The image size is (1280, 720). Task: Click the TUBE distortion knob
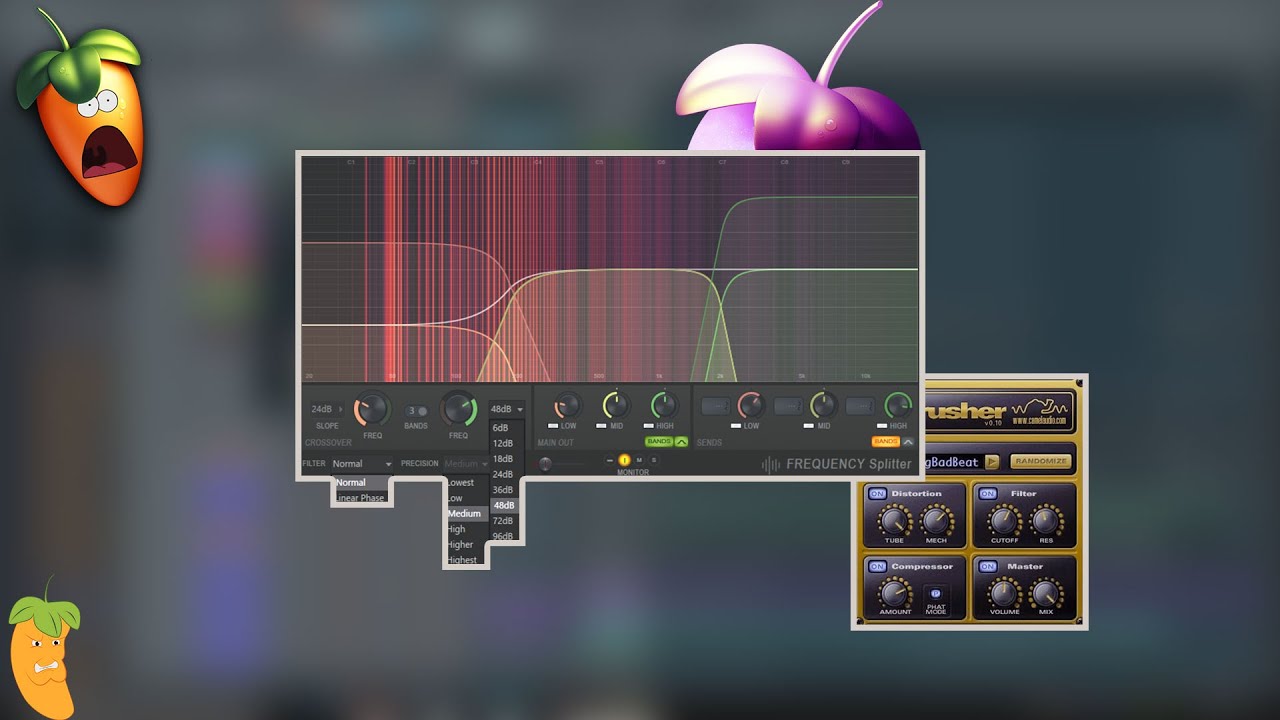point(895,520)
